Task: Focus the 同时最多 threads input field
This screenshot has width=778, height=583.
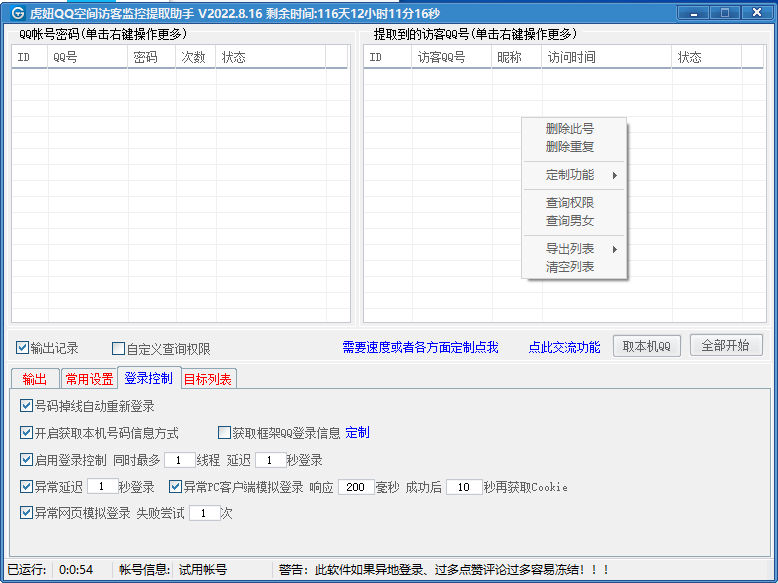Action: (x=179, y=460)
